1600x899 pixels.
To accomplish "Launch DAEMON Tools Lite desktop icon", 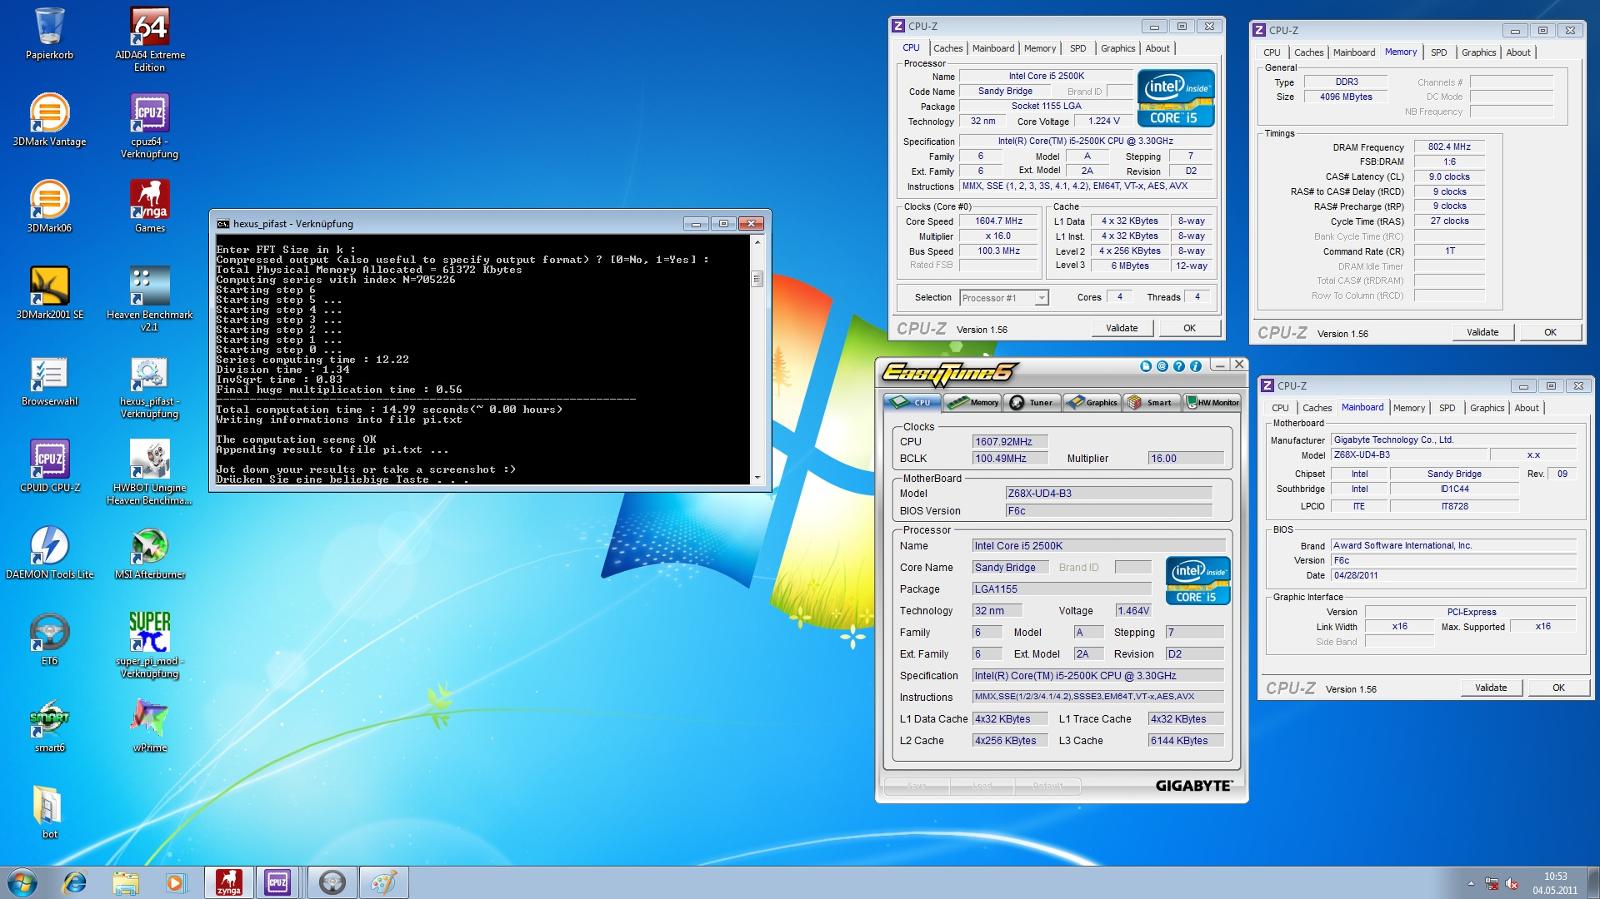I will (49, 553).
